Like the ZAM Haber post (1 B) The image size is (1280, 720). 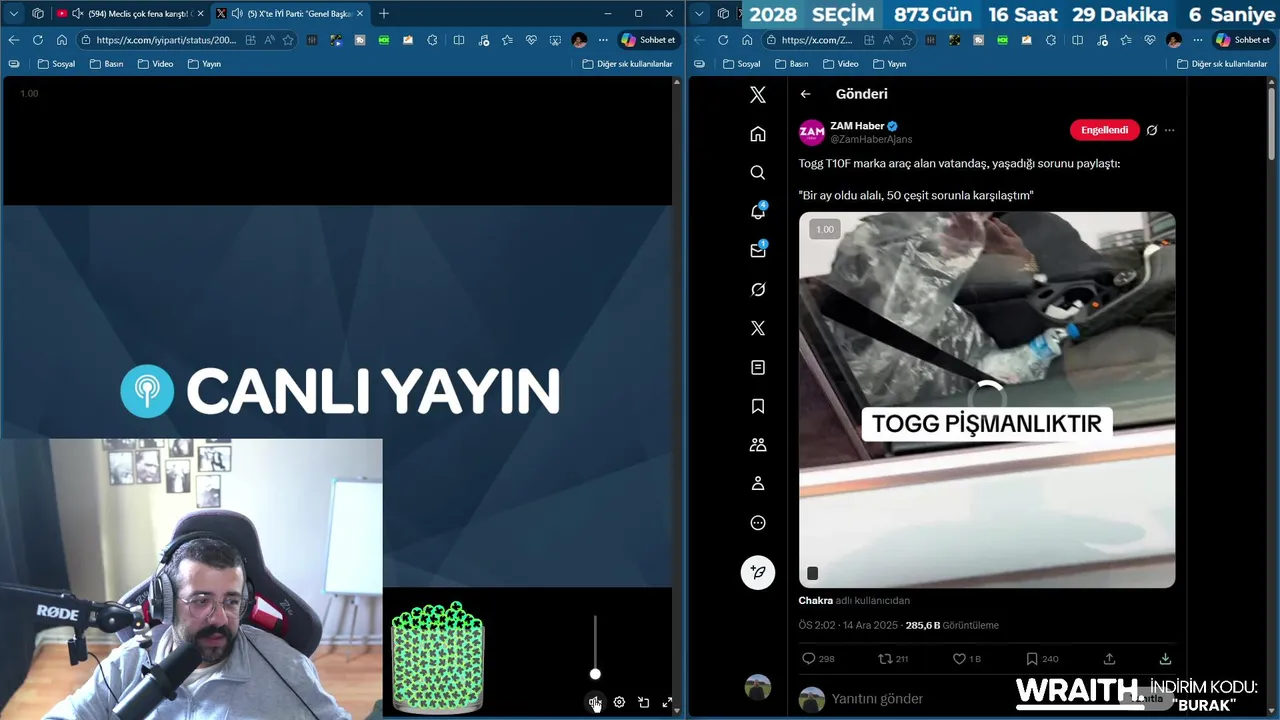[x=966, y=659]
